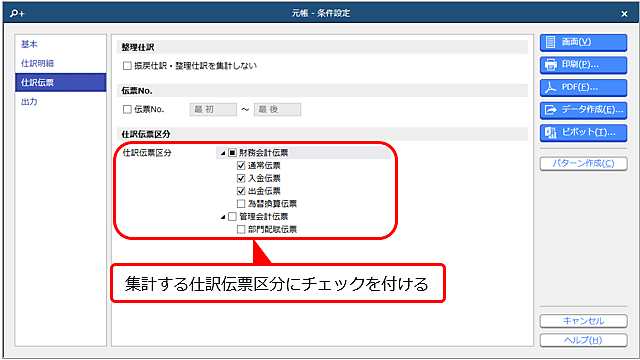Enable 振戻仕訳・整理仕訳を集計しない checkbox
Screen dimensions: 640x360
pos(127,66)
